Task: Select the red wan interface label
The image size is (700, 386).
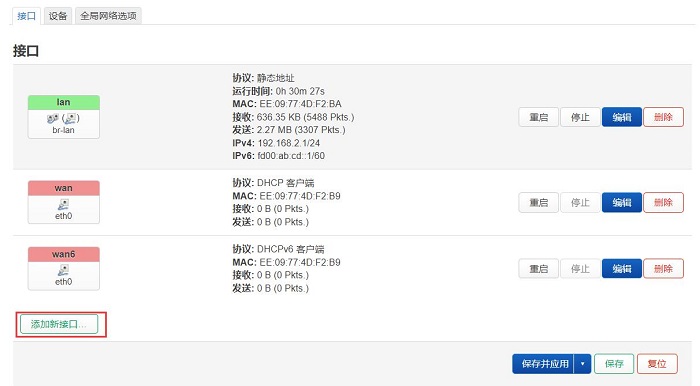Action: tap(64, 188)
